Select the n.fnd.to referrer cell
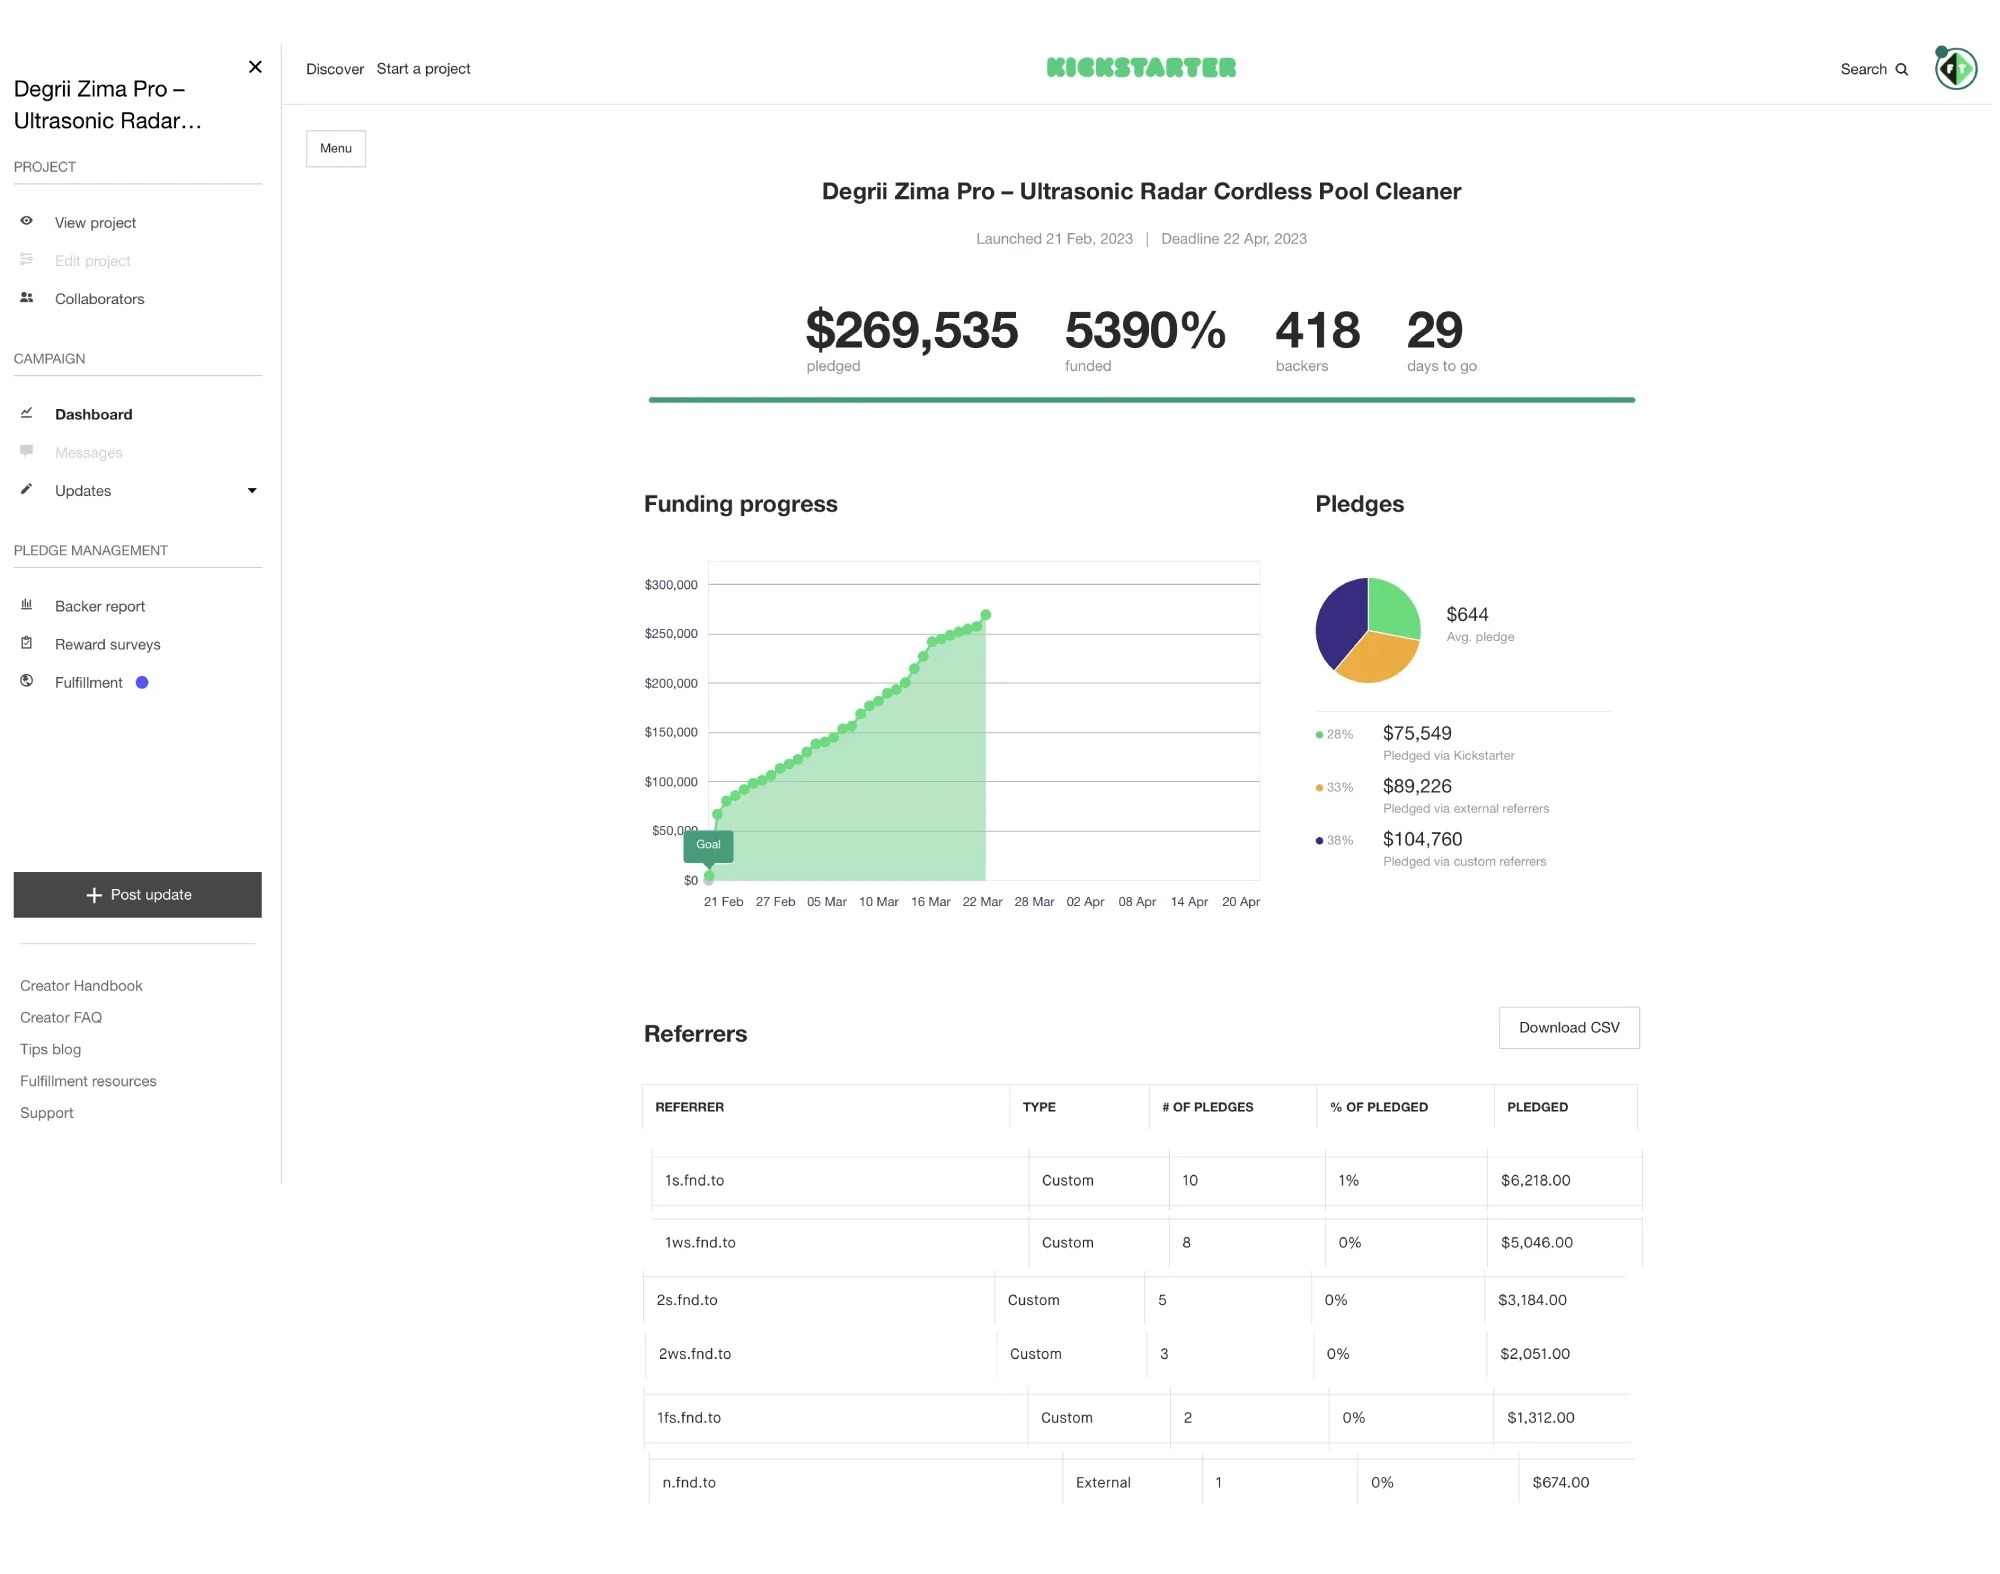The width and height of the screenshot is (2000, 1574). click(x=856, y=1483)
